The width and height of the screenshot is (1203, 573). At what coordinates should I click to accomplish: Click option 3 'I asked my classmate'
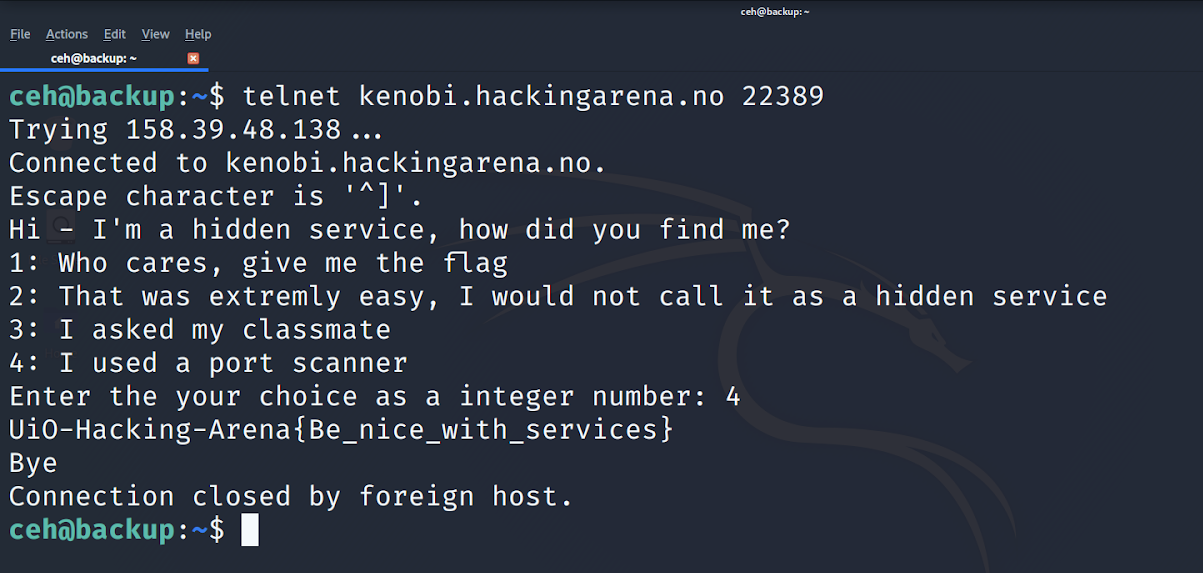point(200,330)
